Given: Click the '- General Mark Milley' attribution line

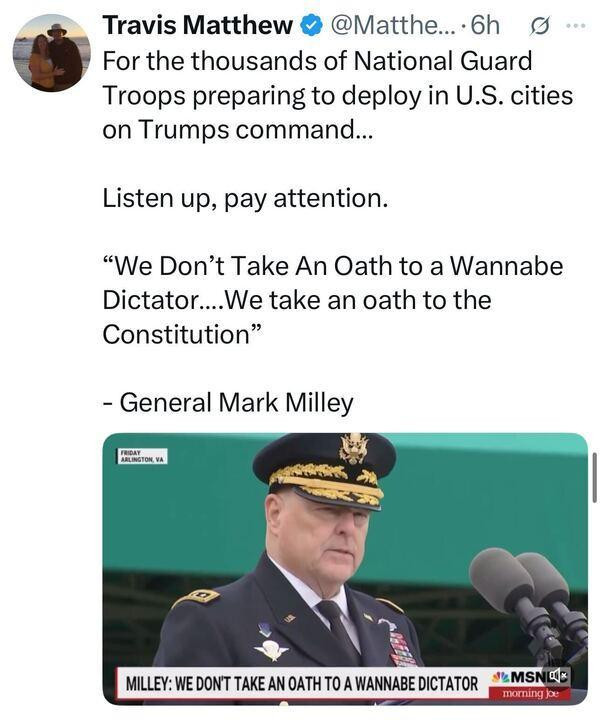Looking at the screenshot, I should (228, 403).
